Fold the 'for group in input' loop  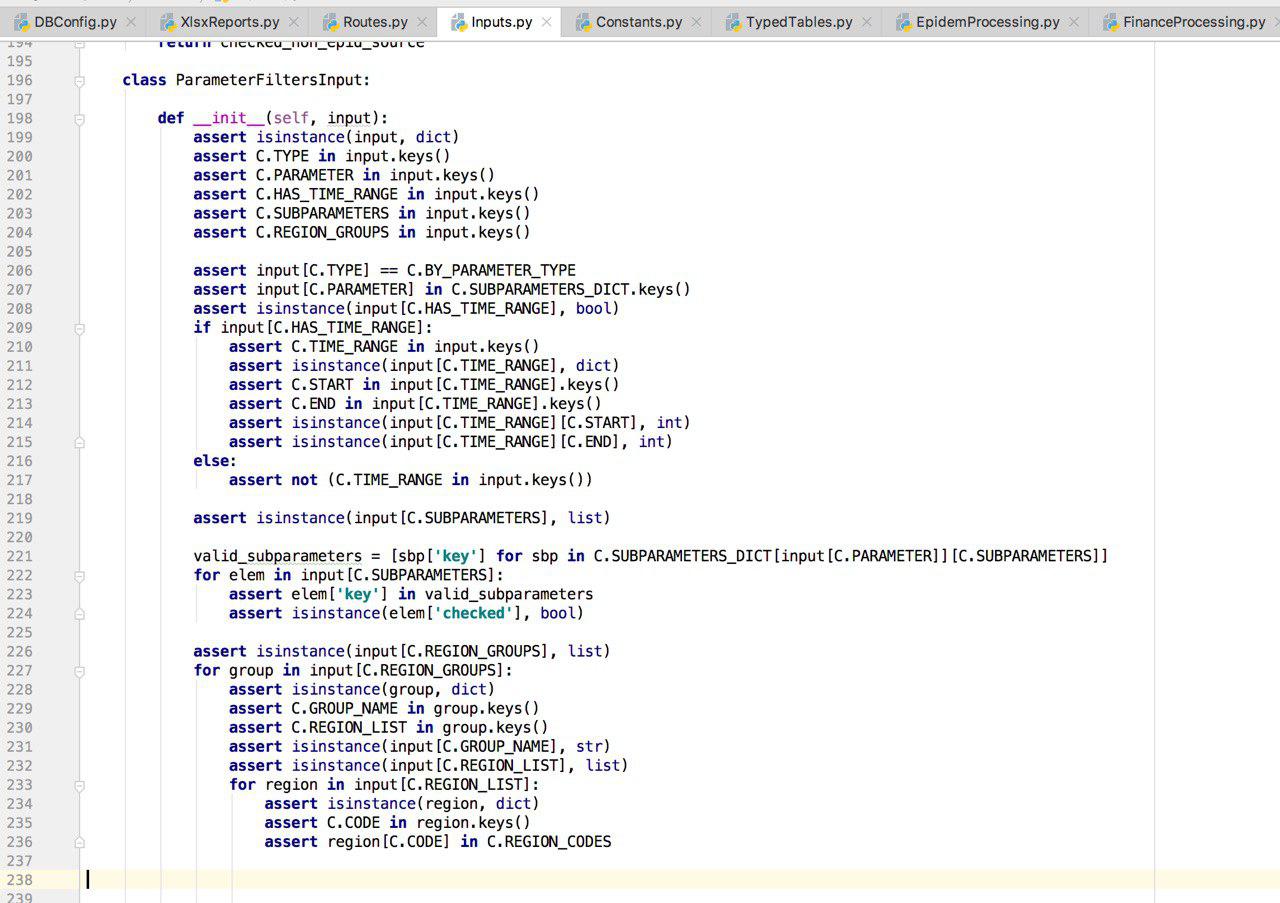(x=79, y=670)
